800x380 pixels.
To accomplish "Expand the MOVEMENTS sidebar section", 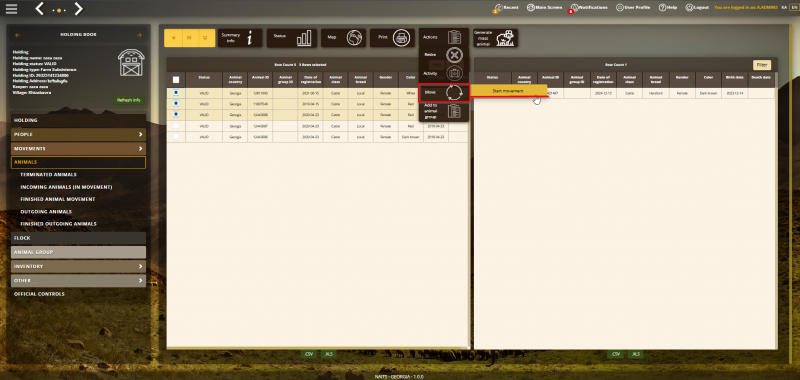I will [79, 149].
